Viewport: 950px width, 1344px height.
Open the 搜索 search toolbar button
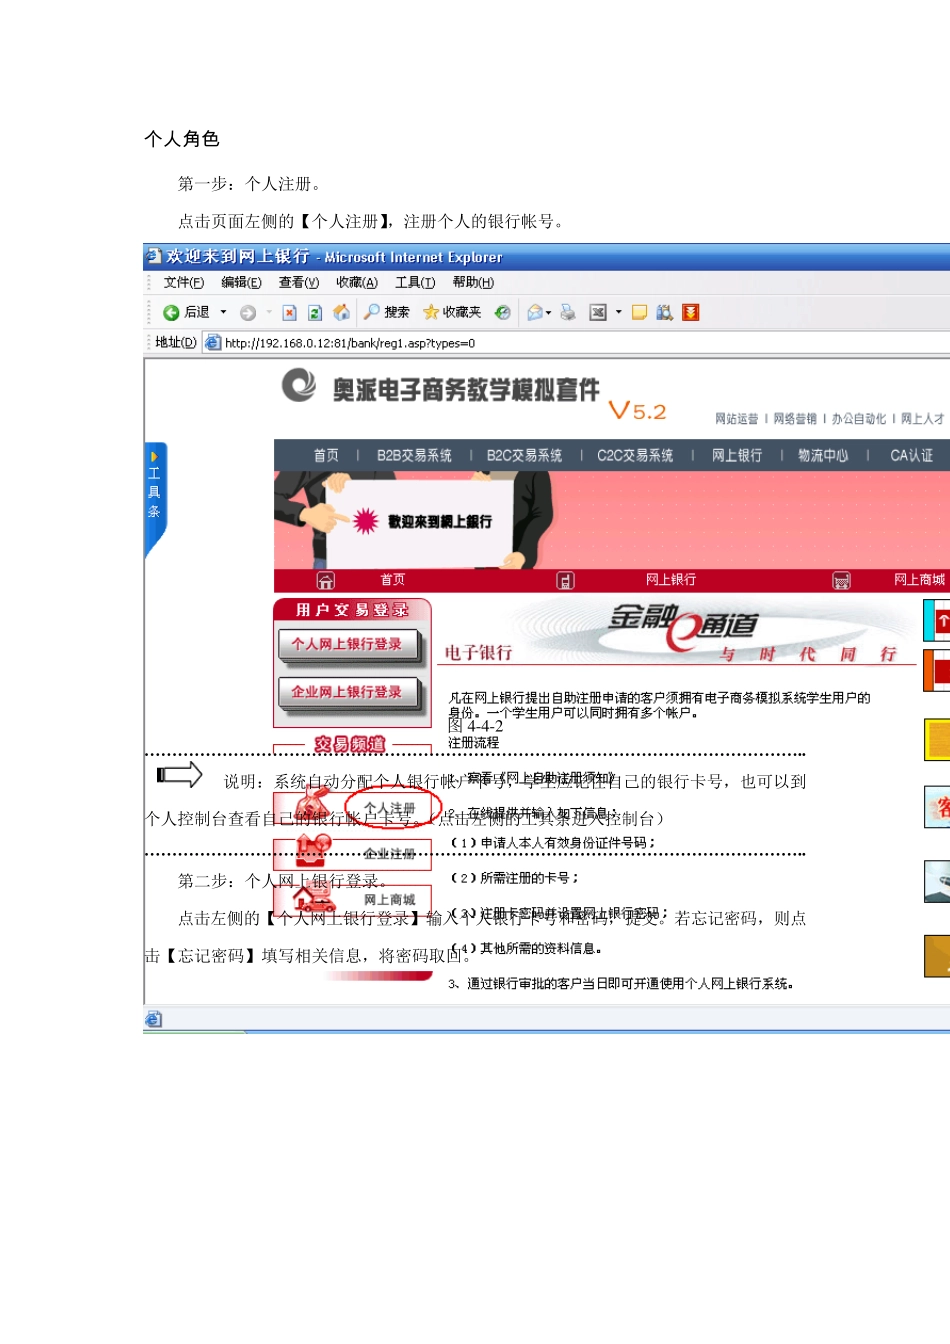(386, 312)
